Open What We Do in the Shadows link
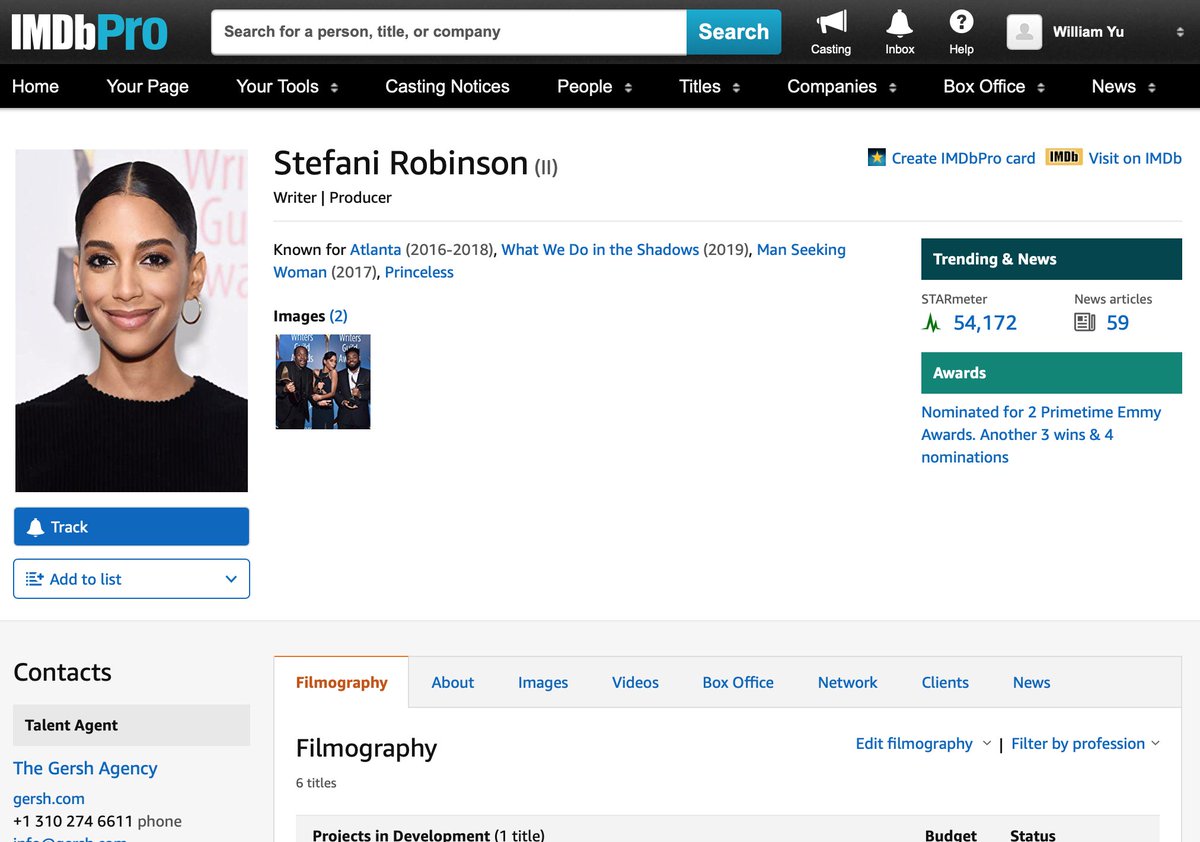The width and height of the screenshot is (1200, 842). tap(600, 249)
